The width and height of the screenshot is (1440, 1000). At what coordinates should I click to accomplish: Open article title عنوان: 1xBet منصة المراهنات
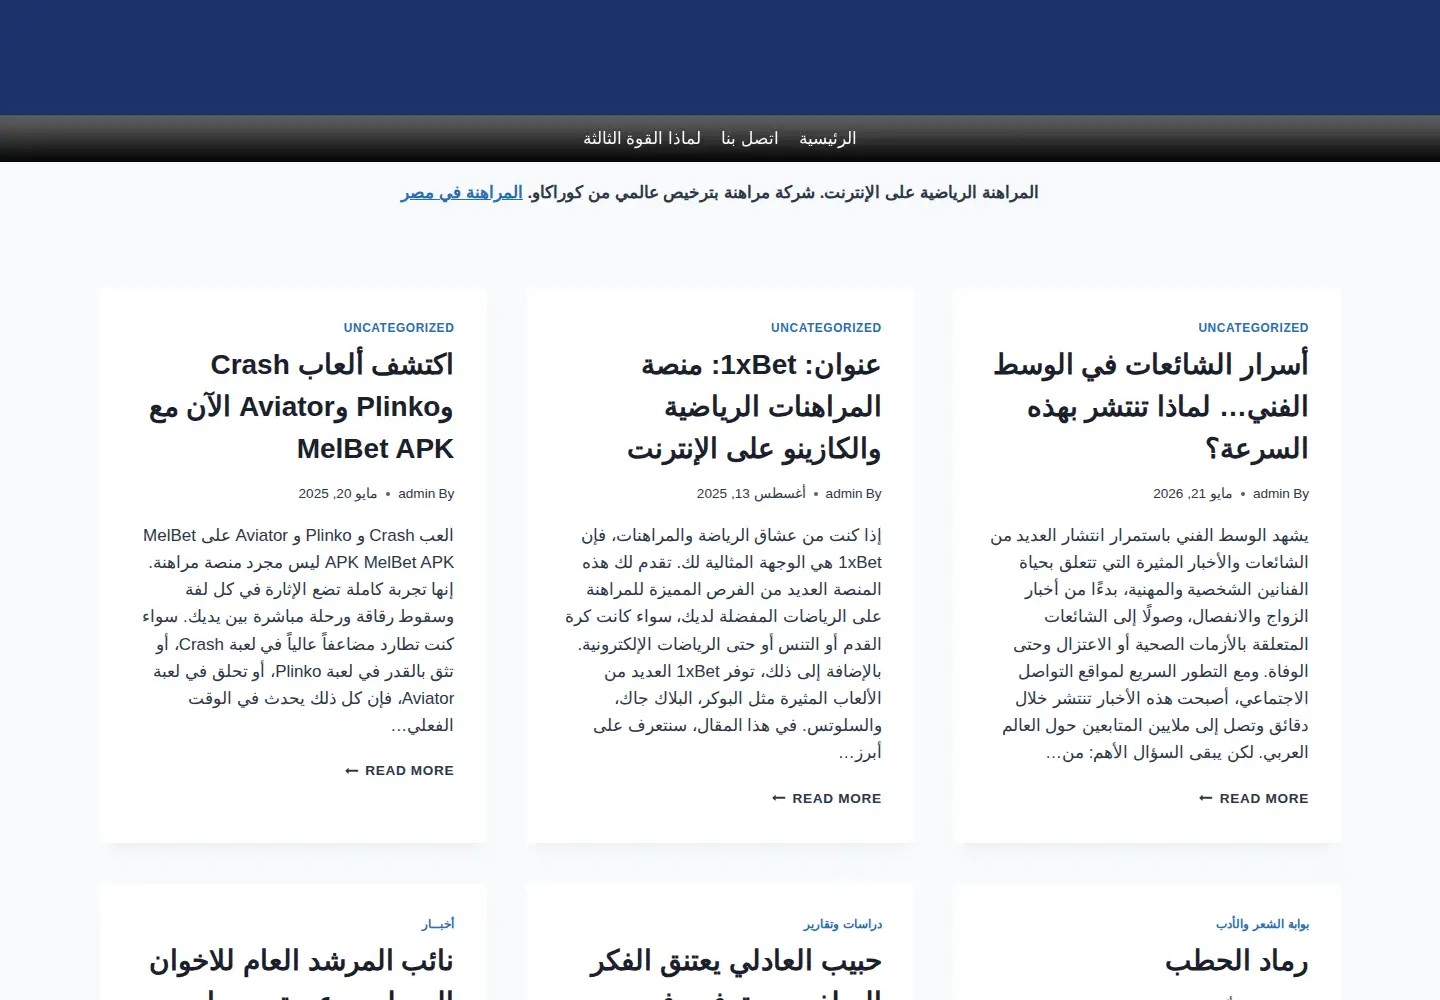tap(754, 406)
